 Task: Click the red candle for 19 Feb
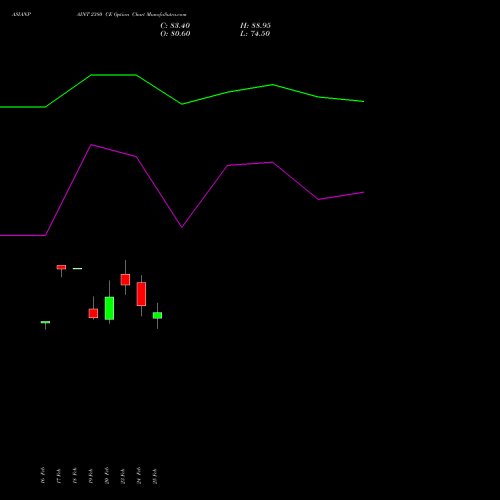point(93,313)
